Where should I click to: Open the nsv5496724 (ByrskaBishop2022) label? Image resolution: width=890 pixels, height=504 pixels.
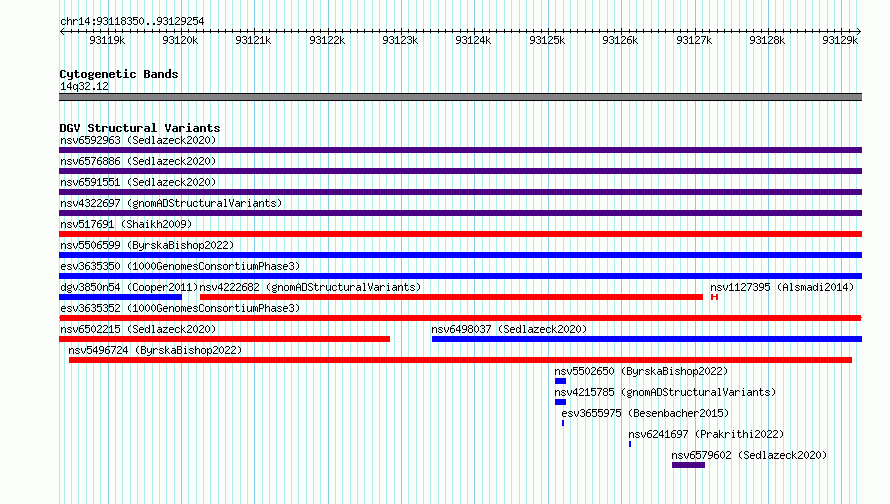155,350
